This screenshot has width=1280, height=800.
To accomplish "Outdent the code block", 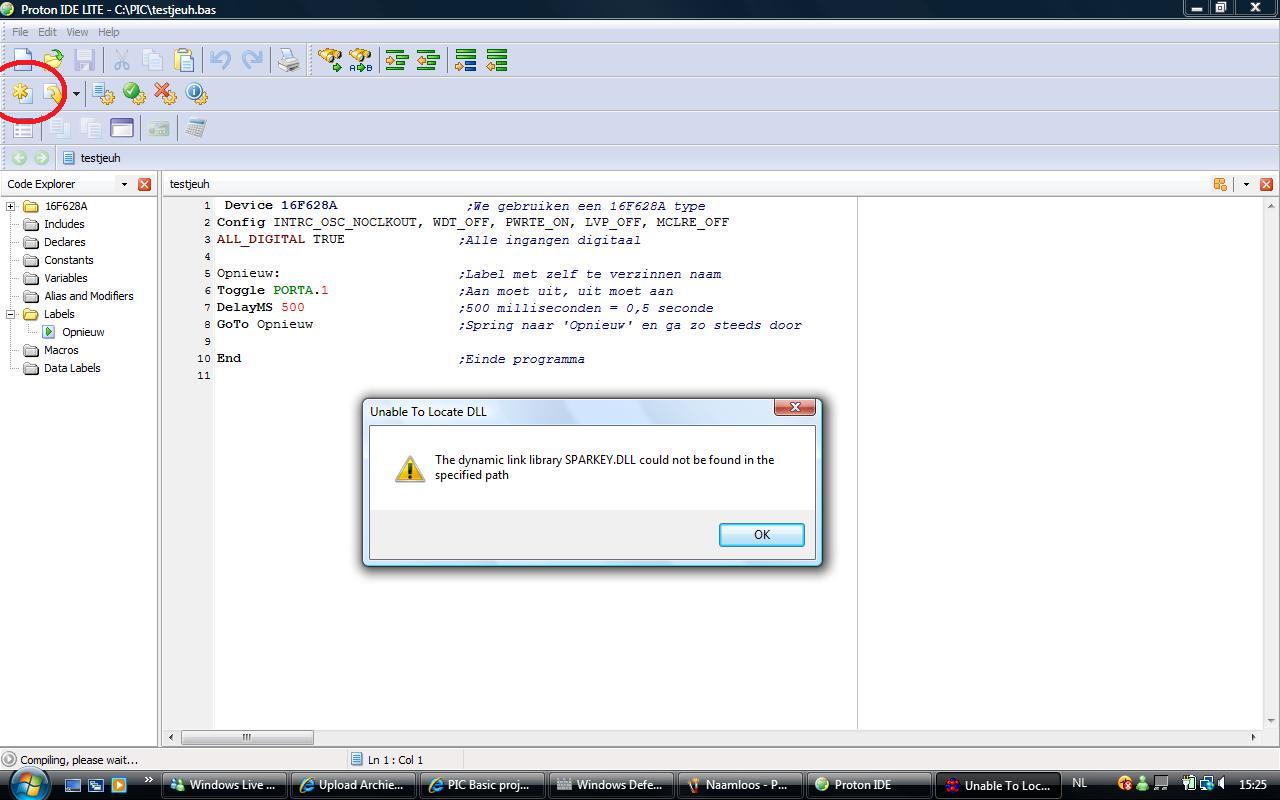I will pyautogui.click(x=428, y=61).
